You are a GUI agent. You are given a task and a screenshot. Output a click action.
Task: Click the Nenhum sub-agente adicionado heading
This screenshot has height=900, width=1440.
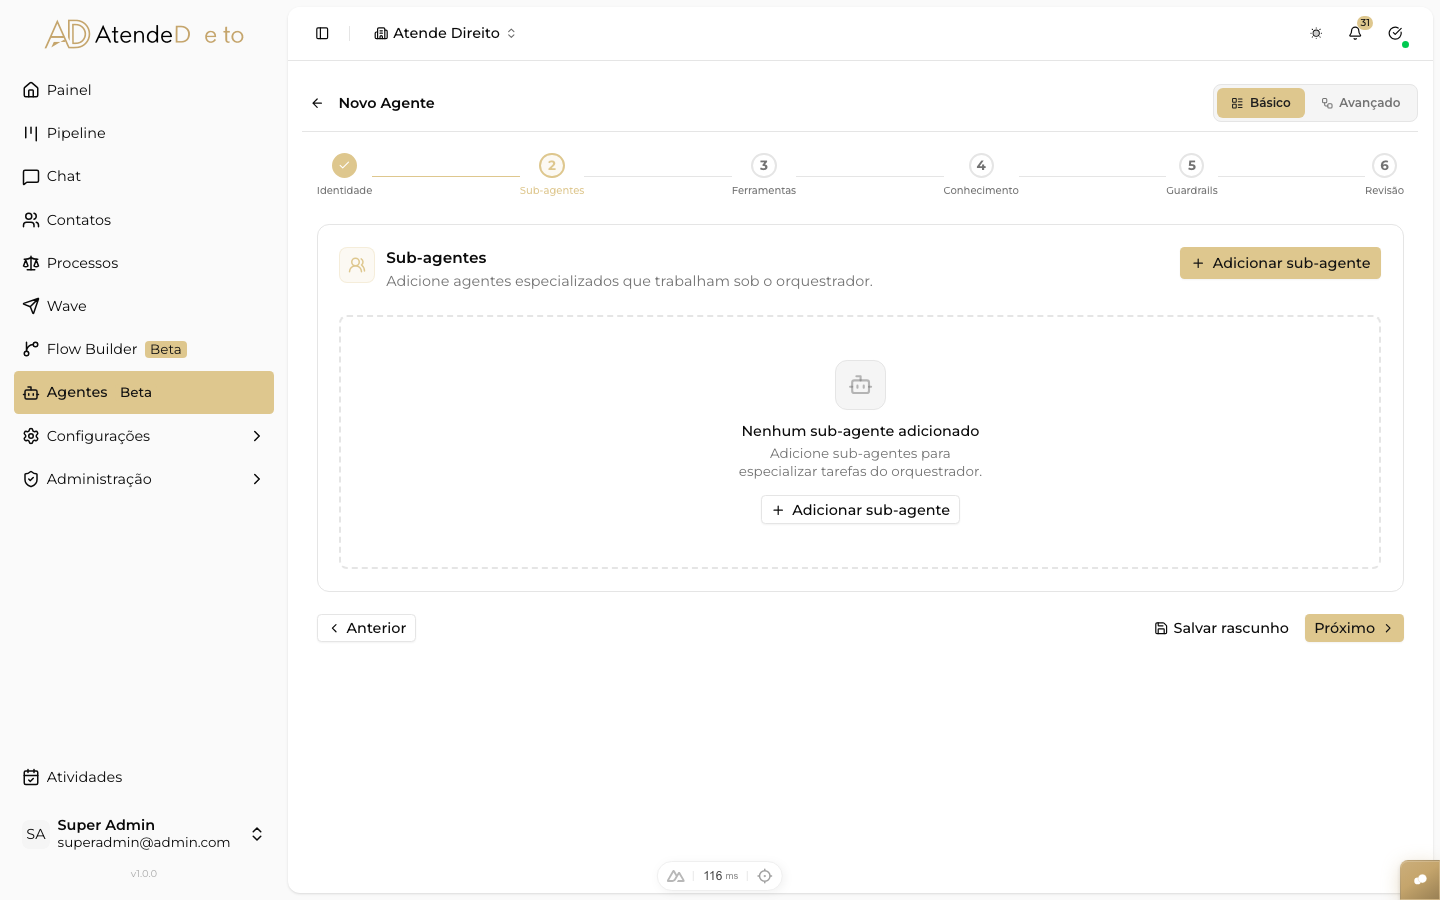coord(860,431)
